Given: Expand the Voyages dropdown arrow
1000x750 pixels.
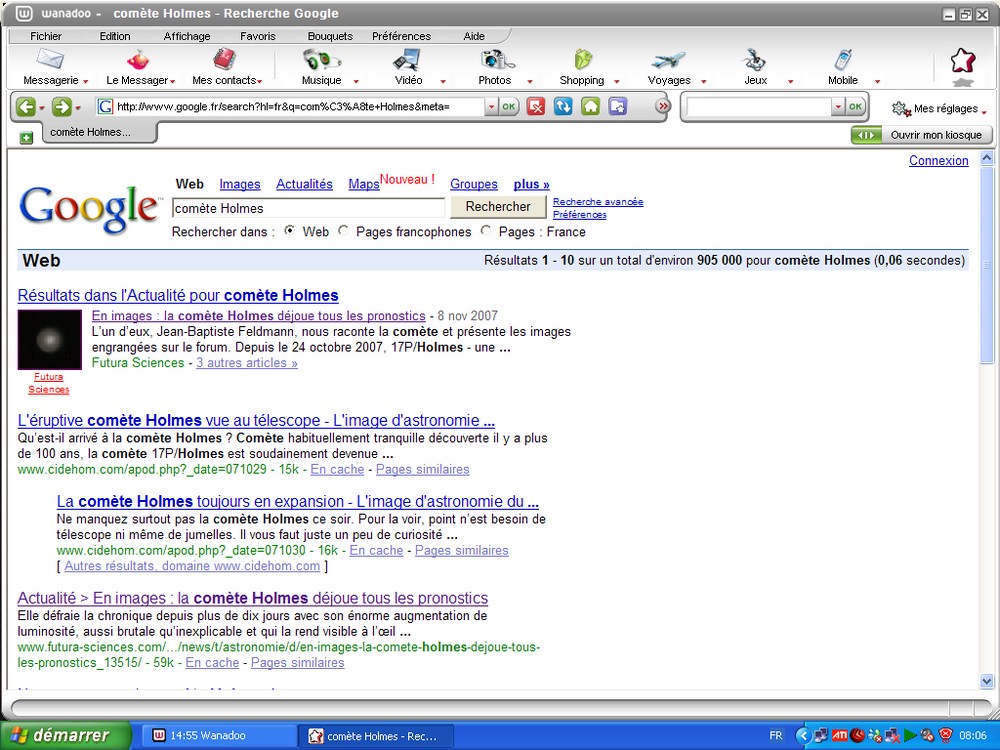Looking at the screenshot, I should tap(703, 82).
